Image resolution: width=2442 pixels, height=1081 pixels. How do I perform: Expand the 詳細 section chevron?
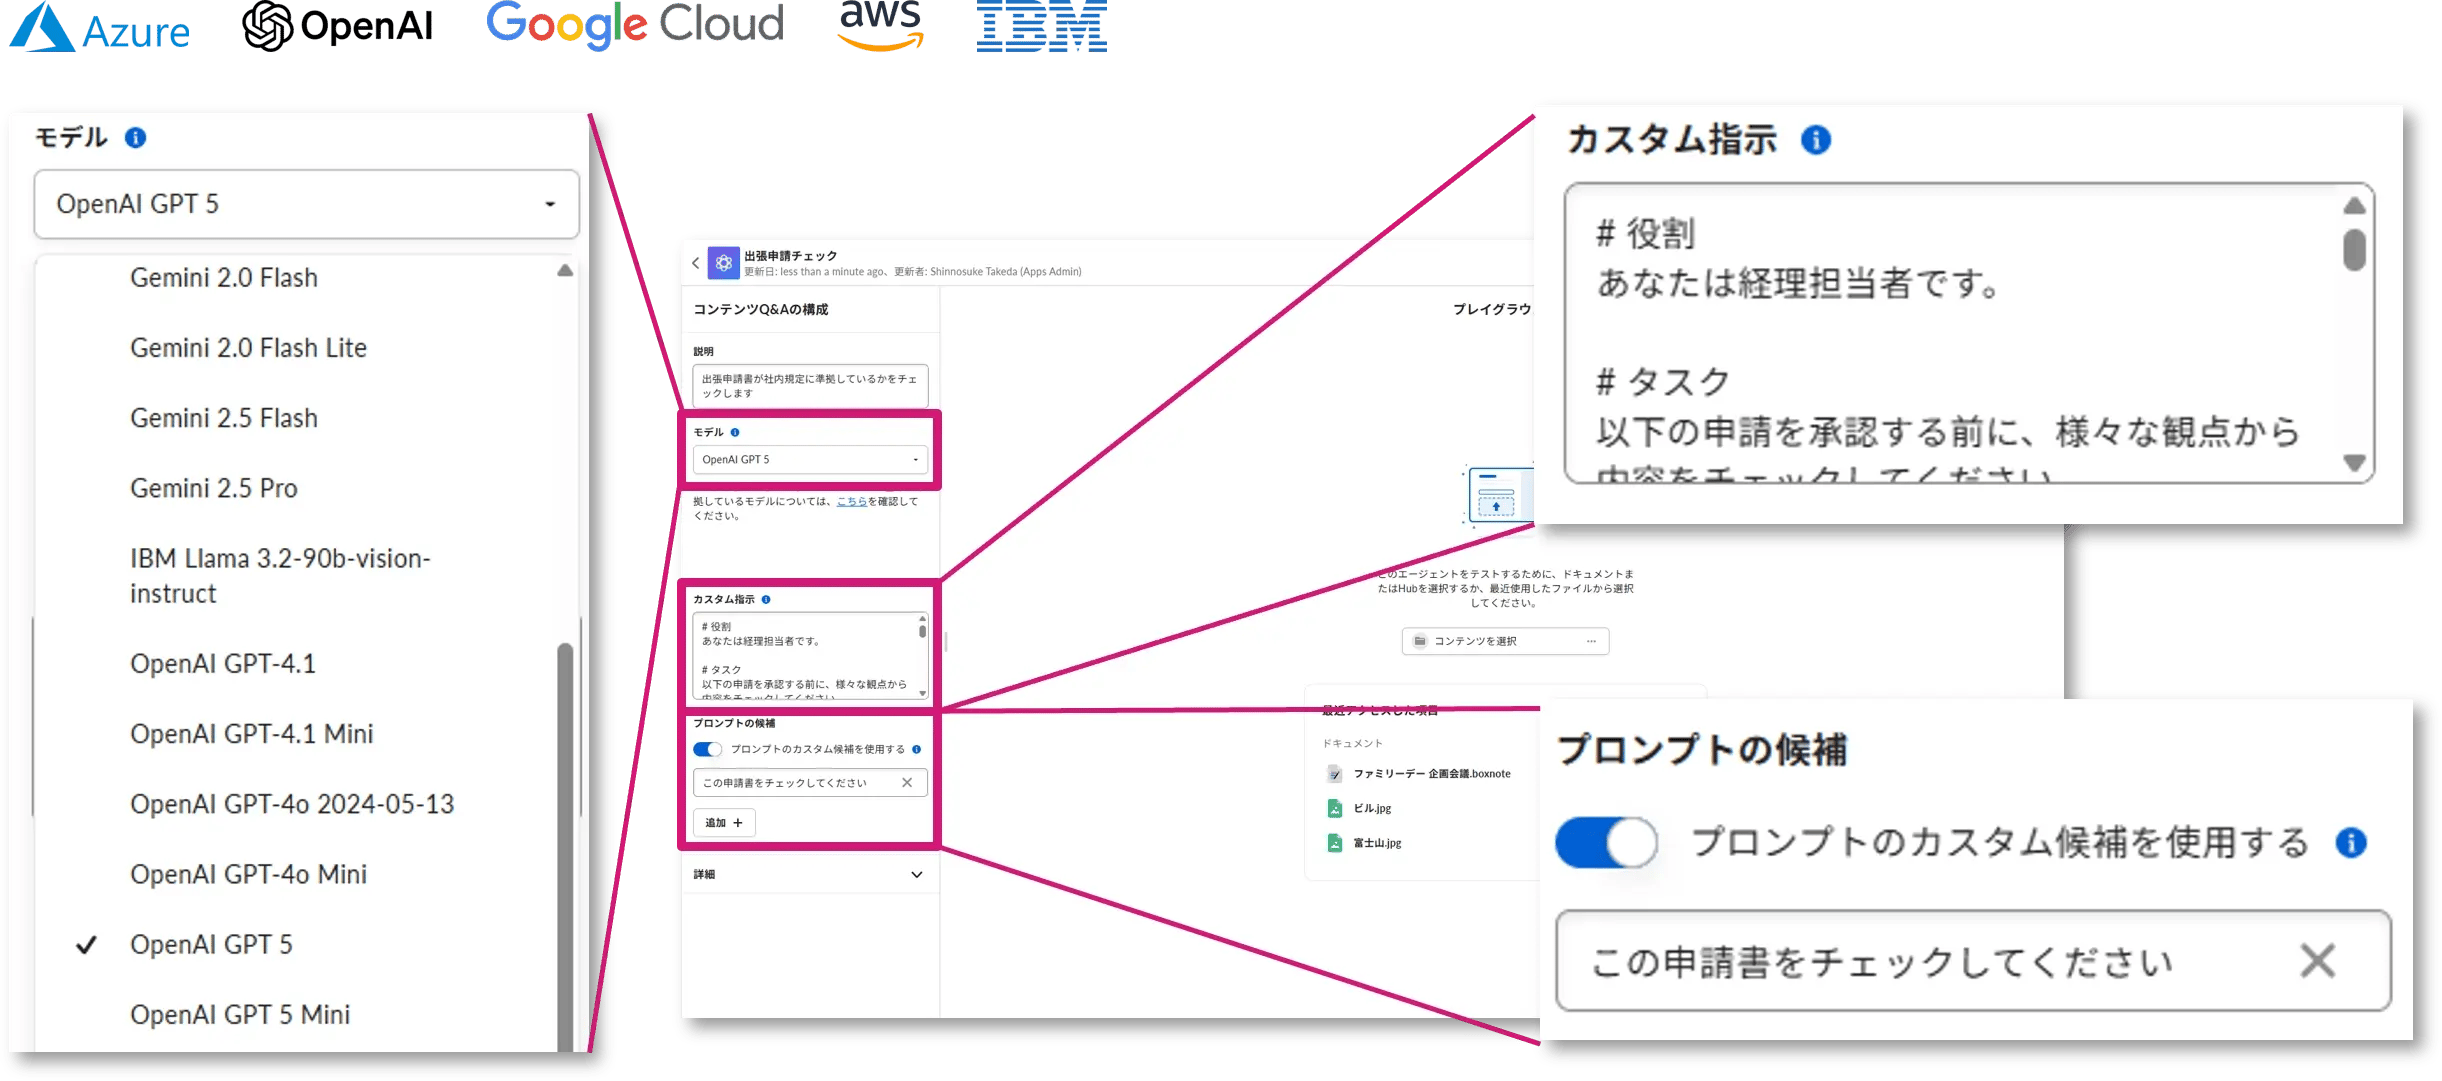[x=916, y=874]
